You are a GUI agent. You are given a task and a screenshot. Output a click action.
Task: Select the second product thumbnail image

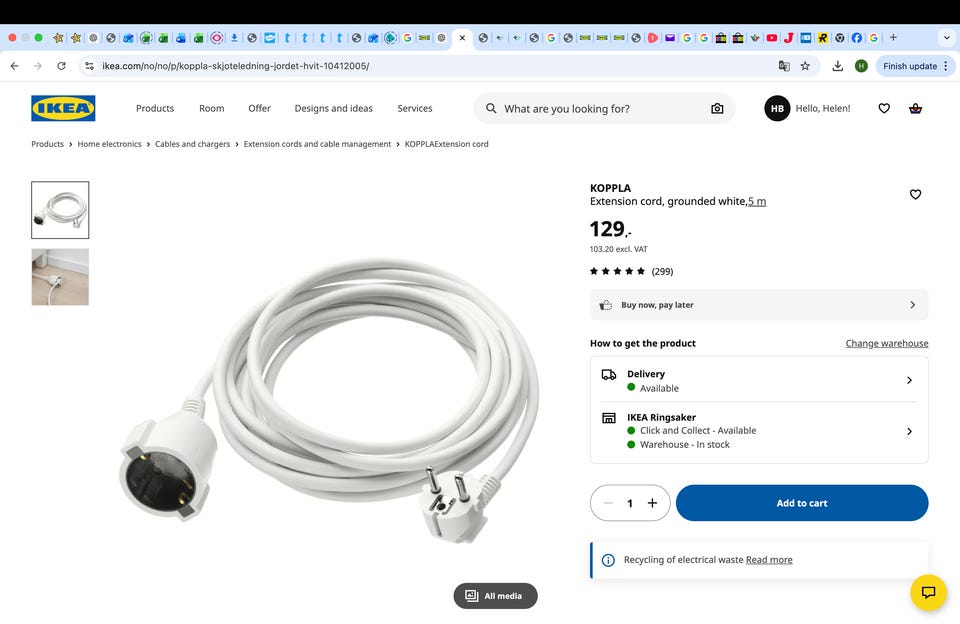point(60,277)
